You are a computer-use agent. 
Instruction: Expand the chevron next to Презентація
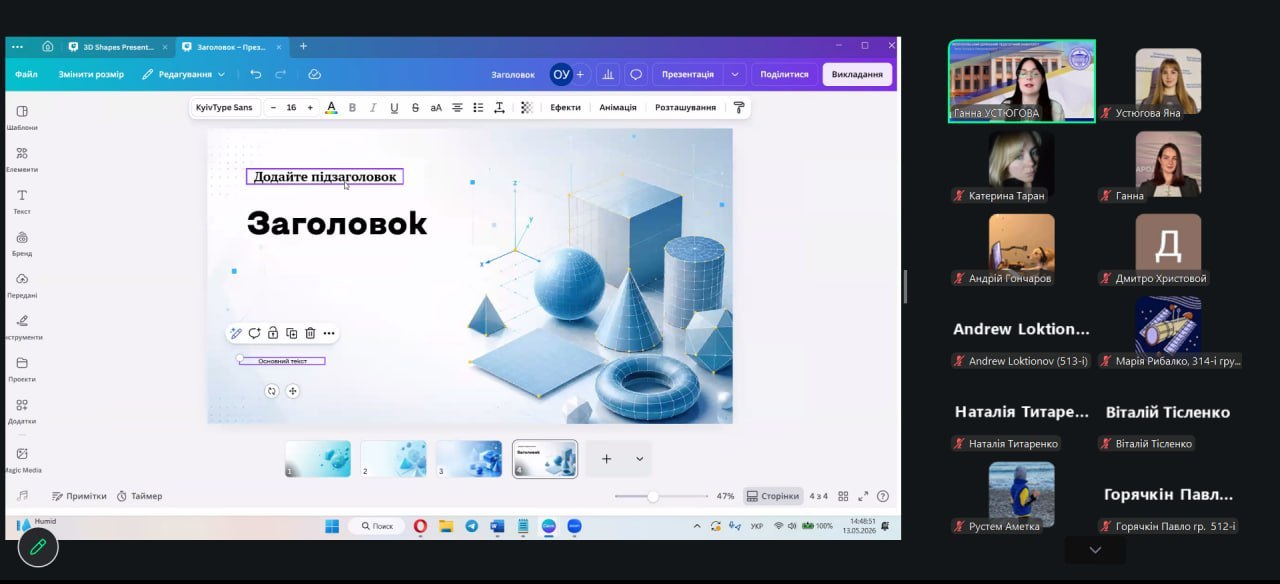tap(736, 74)
